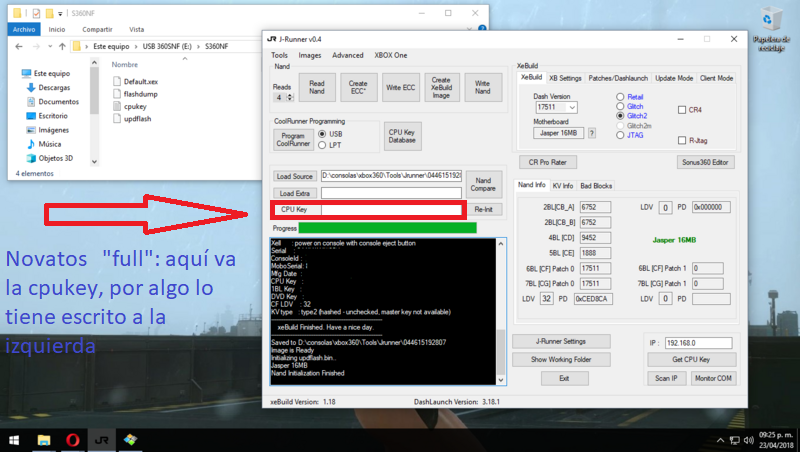Select Imágenes in Explorer sidebar
This screenshot has width=800, height=452.
click(x=53, y=130)
